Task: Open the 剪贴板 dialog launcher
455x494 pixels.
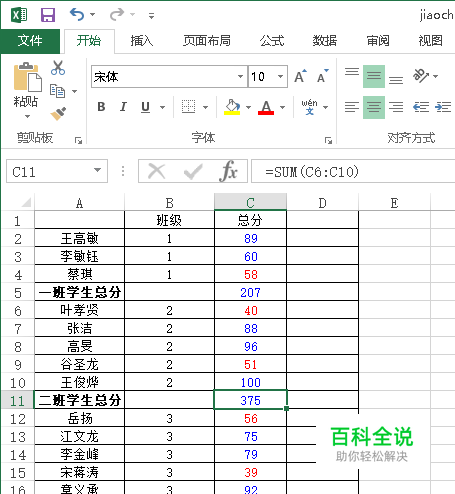Action: tap(78, 141)
